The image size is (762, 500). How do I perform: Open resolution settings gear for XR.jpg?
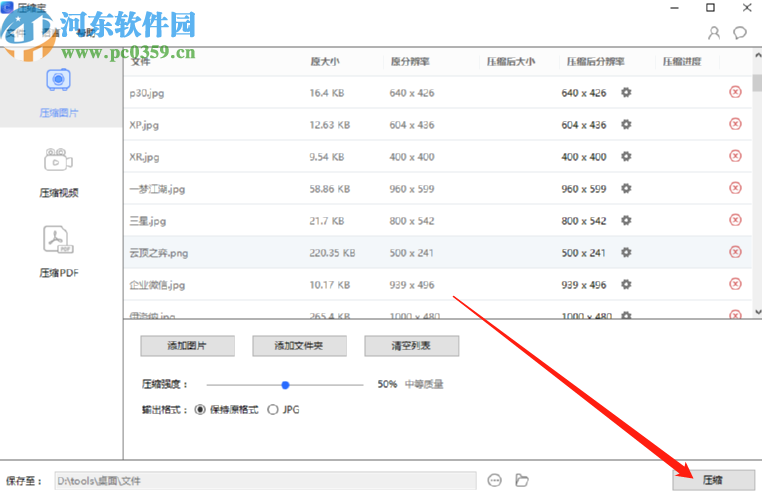626,156
